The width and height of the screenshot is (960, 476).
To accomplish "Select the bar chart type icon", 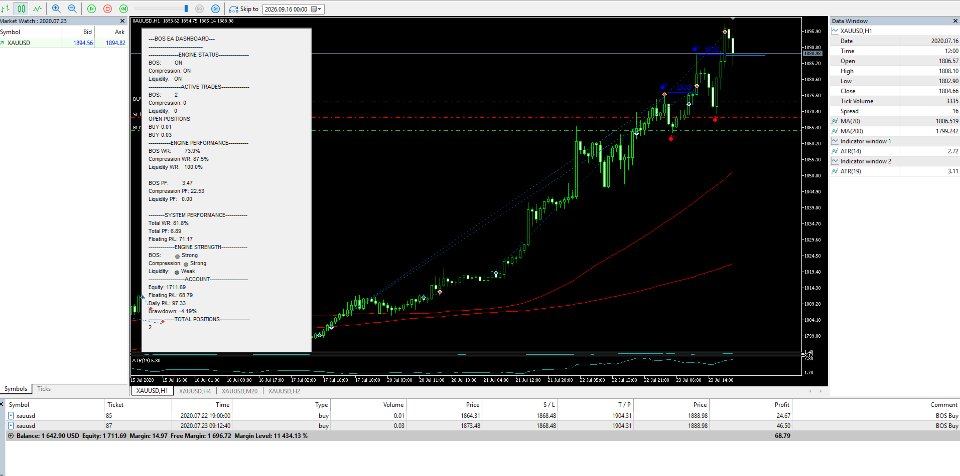I will tap(6, 9).
